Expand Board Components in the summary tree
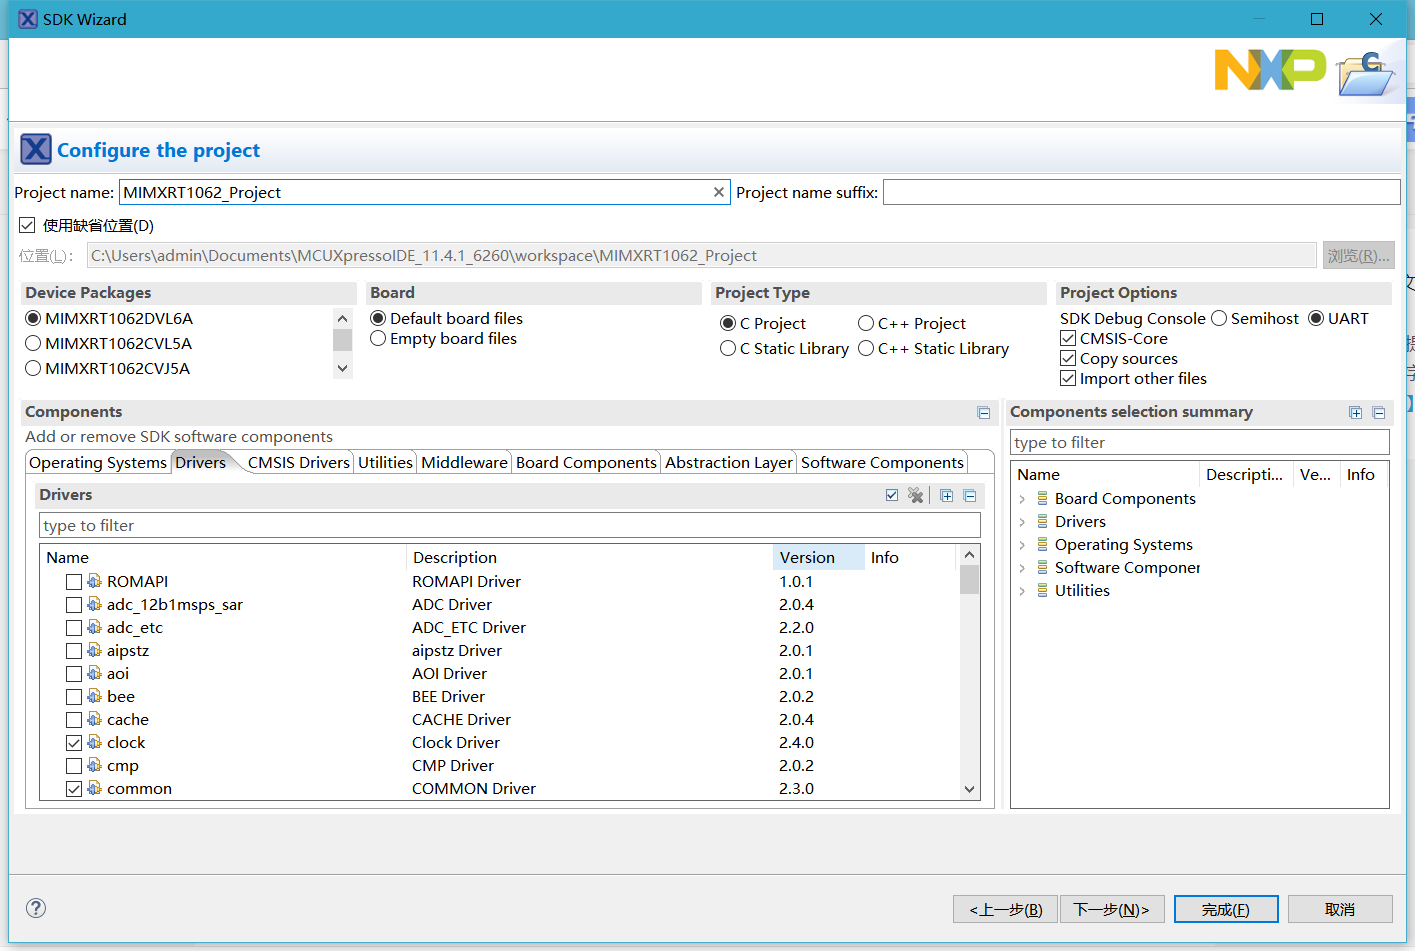The height and width of the screenshot is (951, 1415). click(1022, 498)
